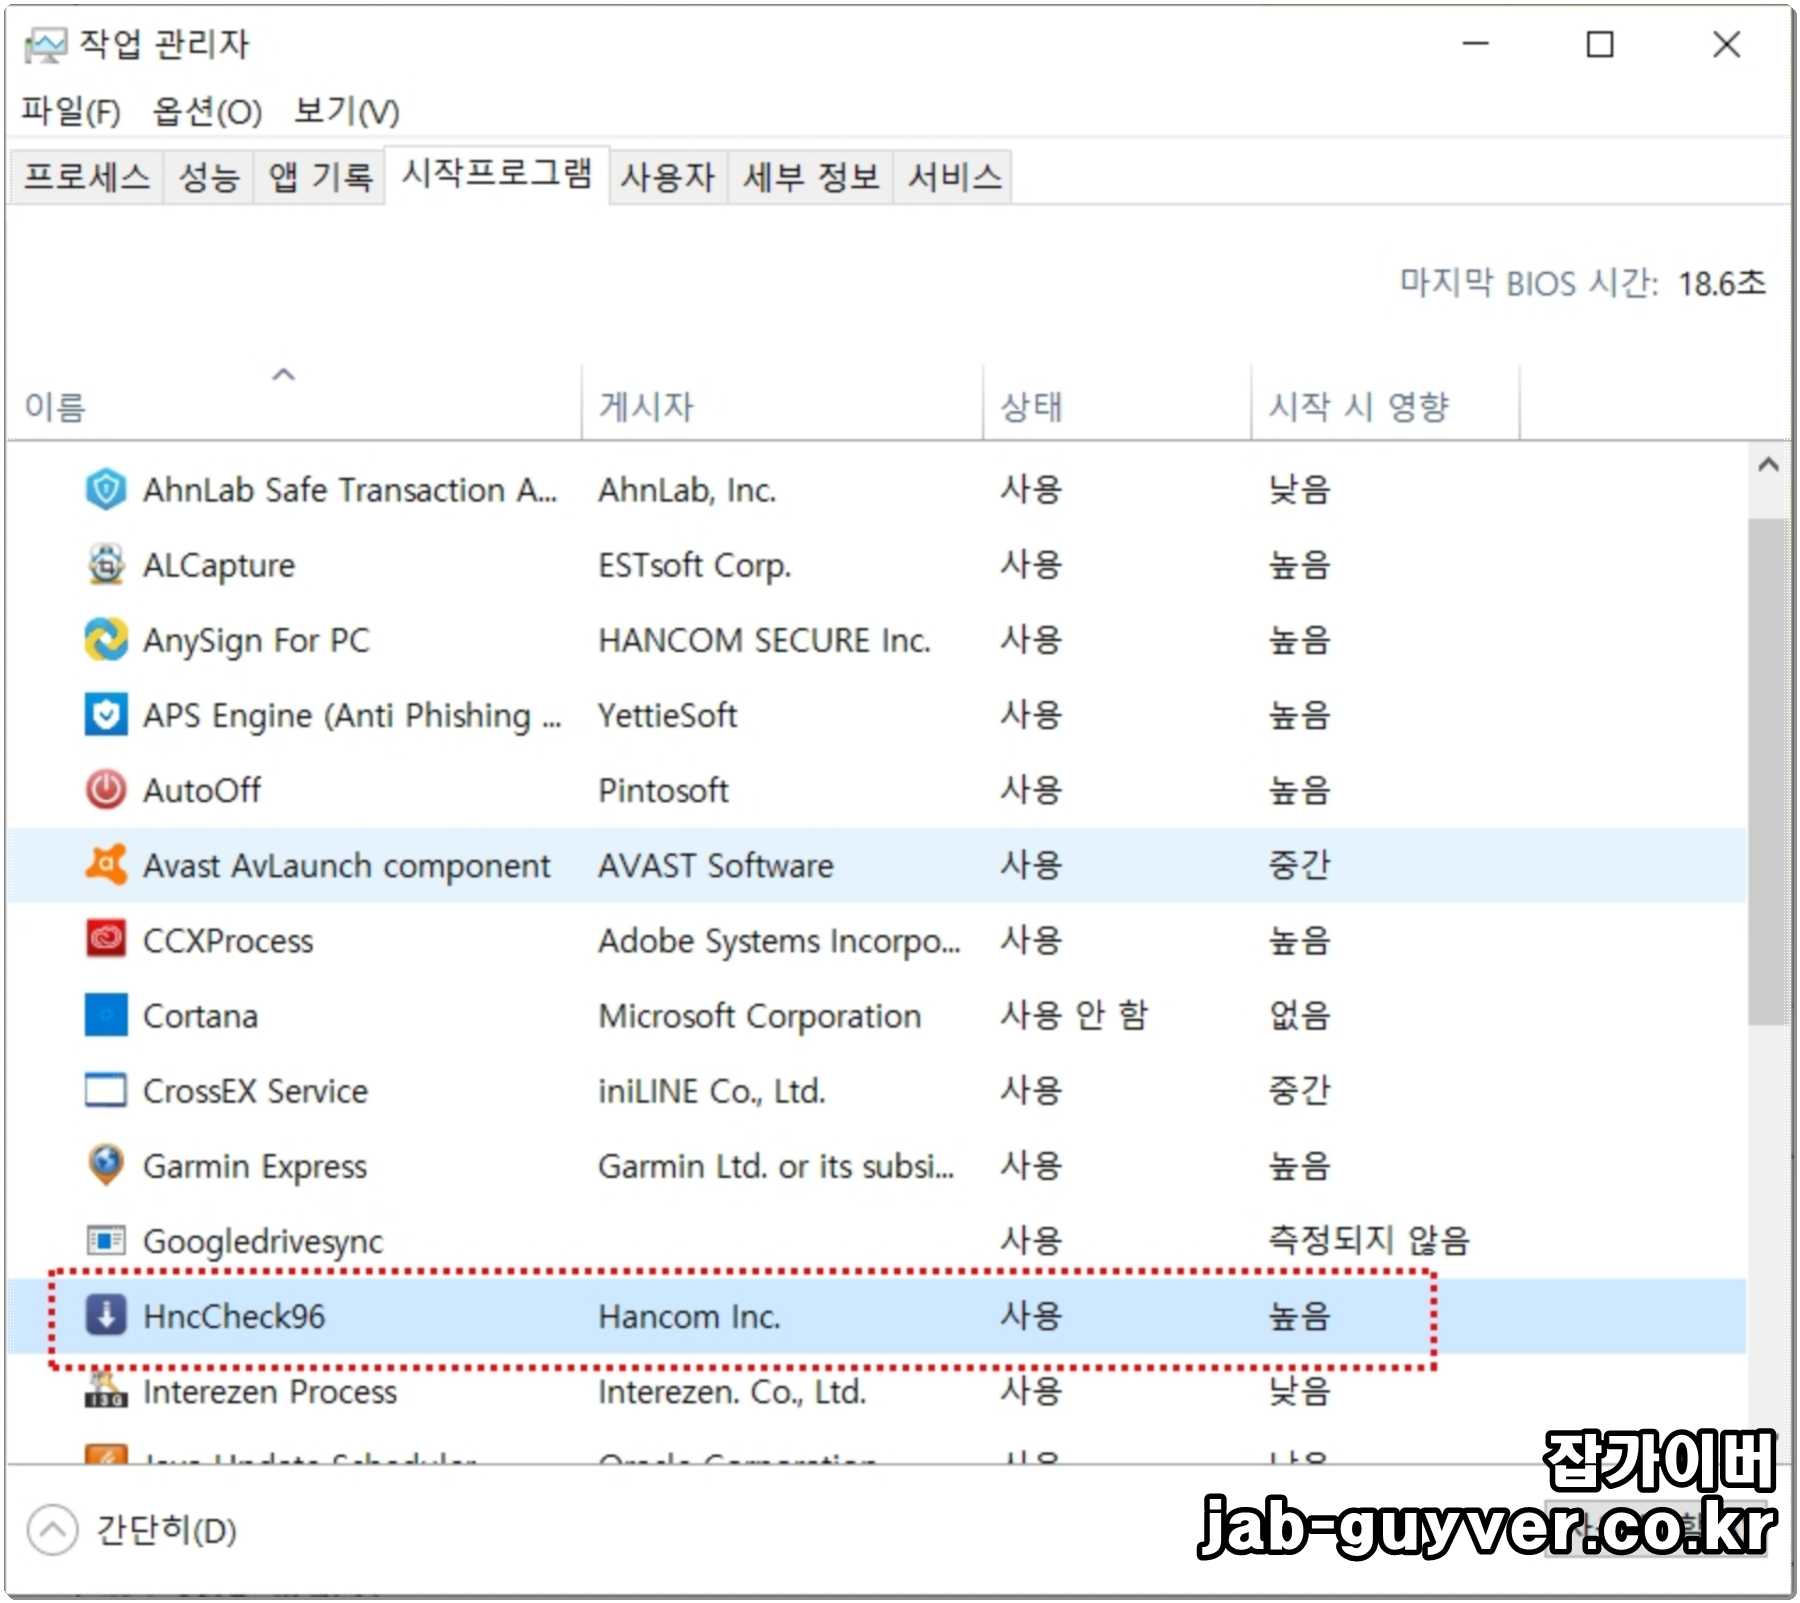The image size is (1800, 1603).
Task: Sort by the 시작 시 영향 column header
Action: 1385,403
